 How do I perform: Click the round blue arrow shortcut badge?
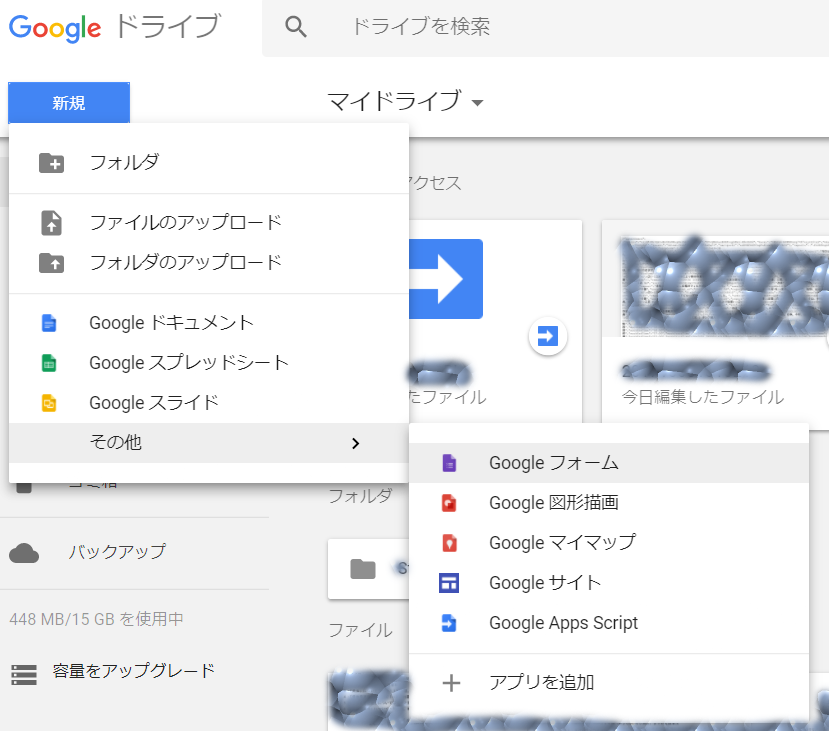548,336
